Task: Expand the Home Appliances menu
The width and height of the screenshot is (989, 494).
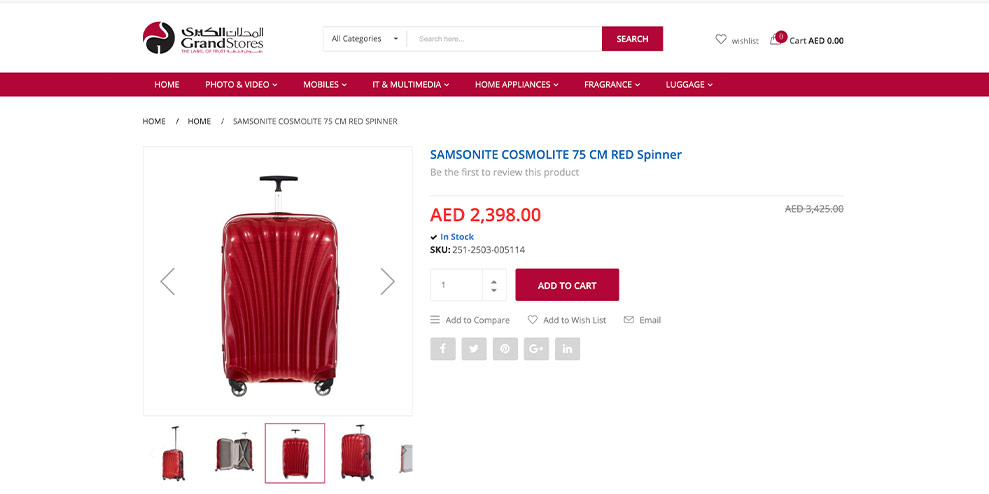Action: tap(516, 85)
